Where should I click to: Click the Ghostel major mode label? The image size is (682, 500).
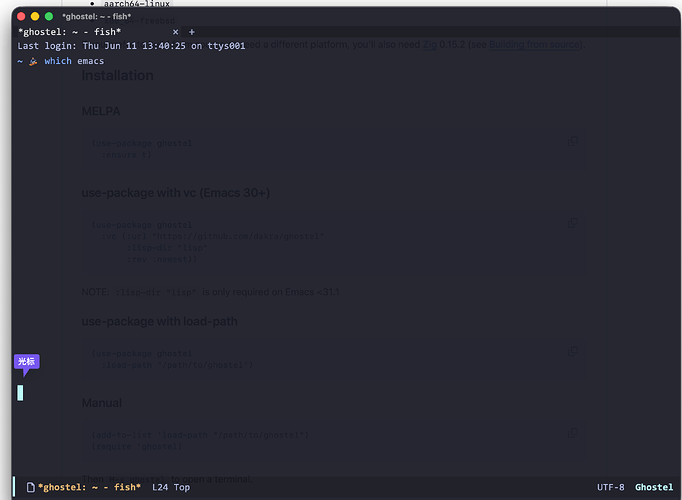(x=654, y=487)
